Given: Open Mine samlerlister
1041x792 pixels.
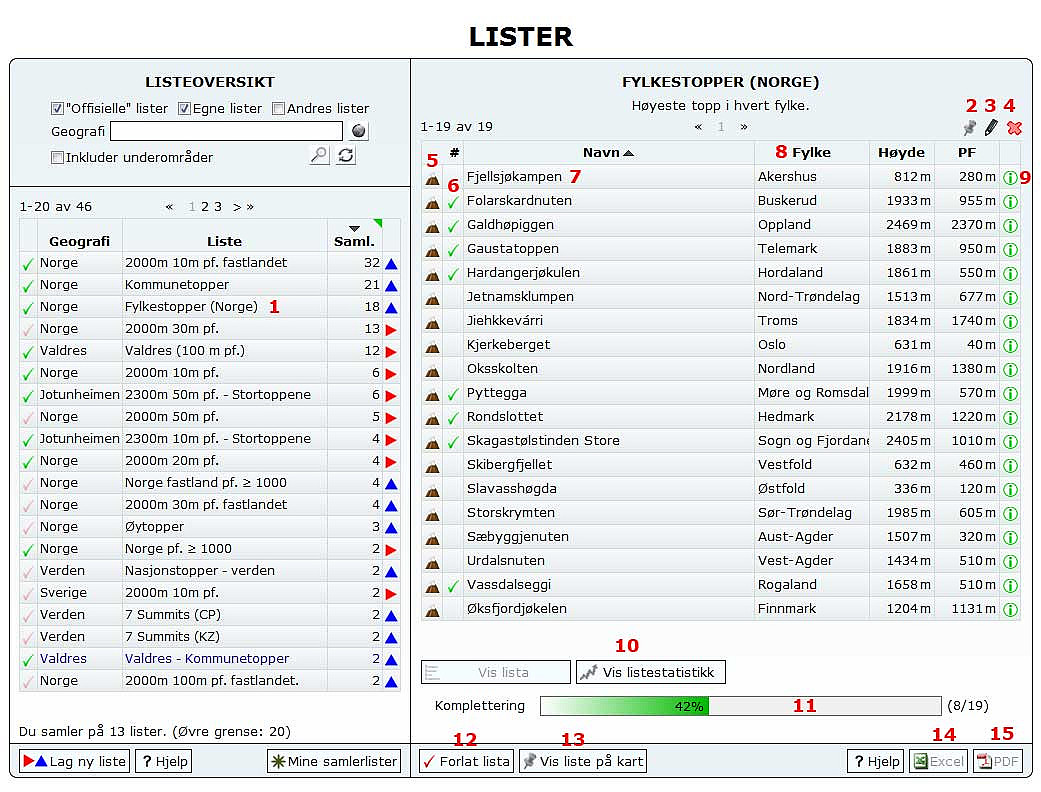Looking at the screenshot, I should (x=334, y=761).
